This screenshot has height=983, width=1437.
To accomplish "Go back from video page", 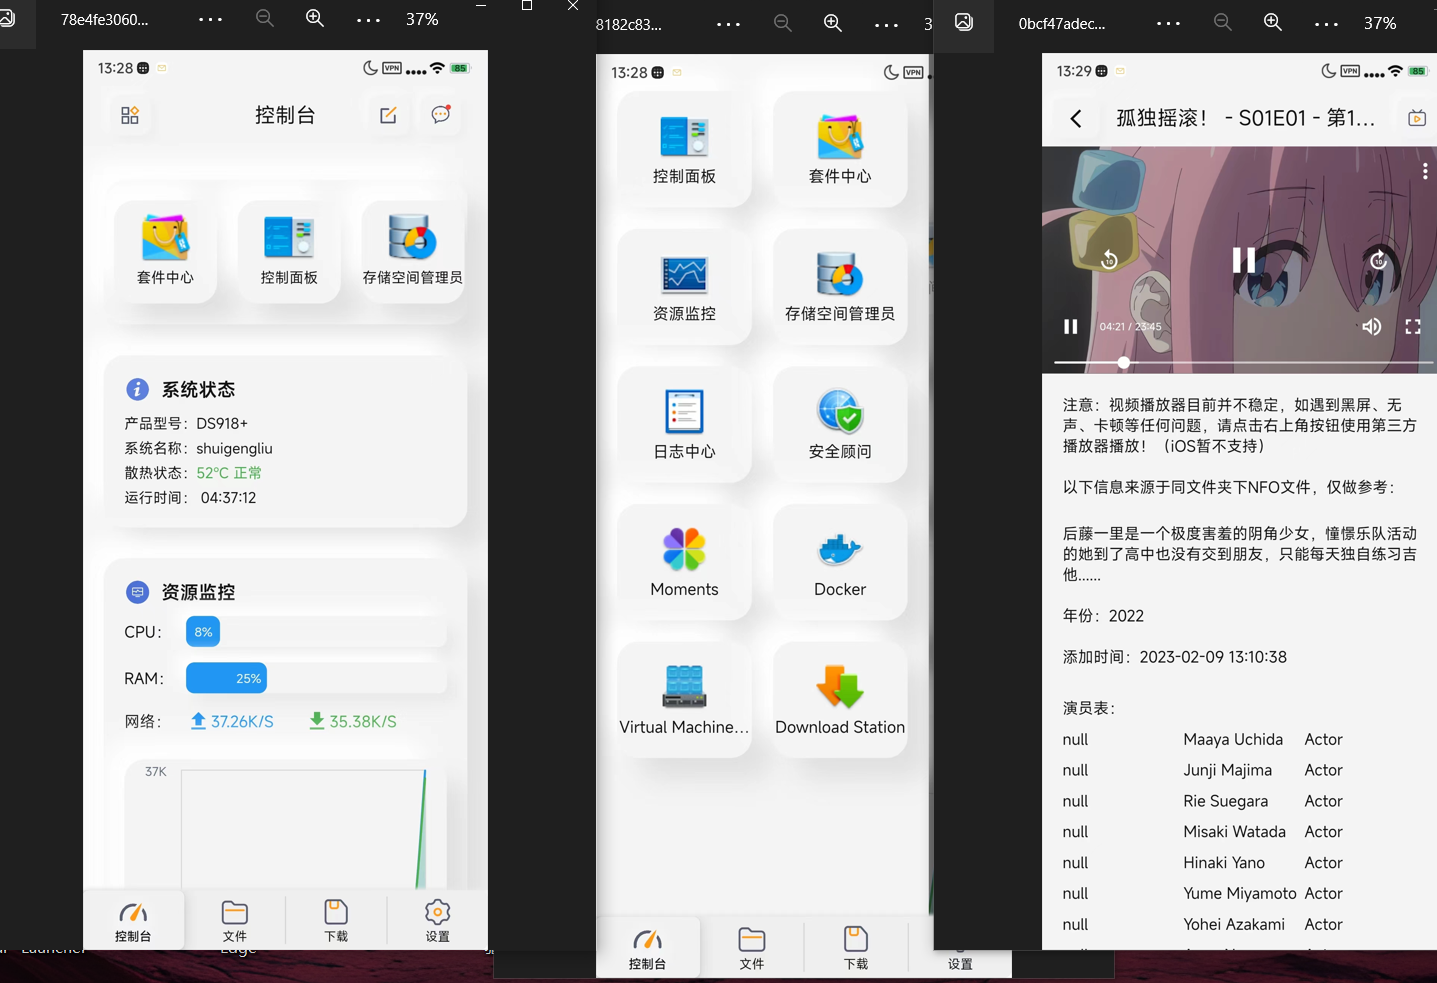I will (1076, 119).
